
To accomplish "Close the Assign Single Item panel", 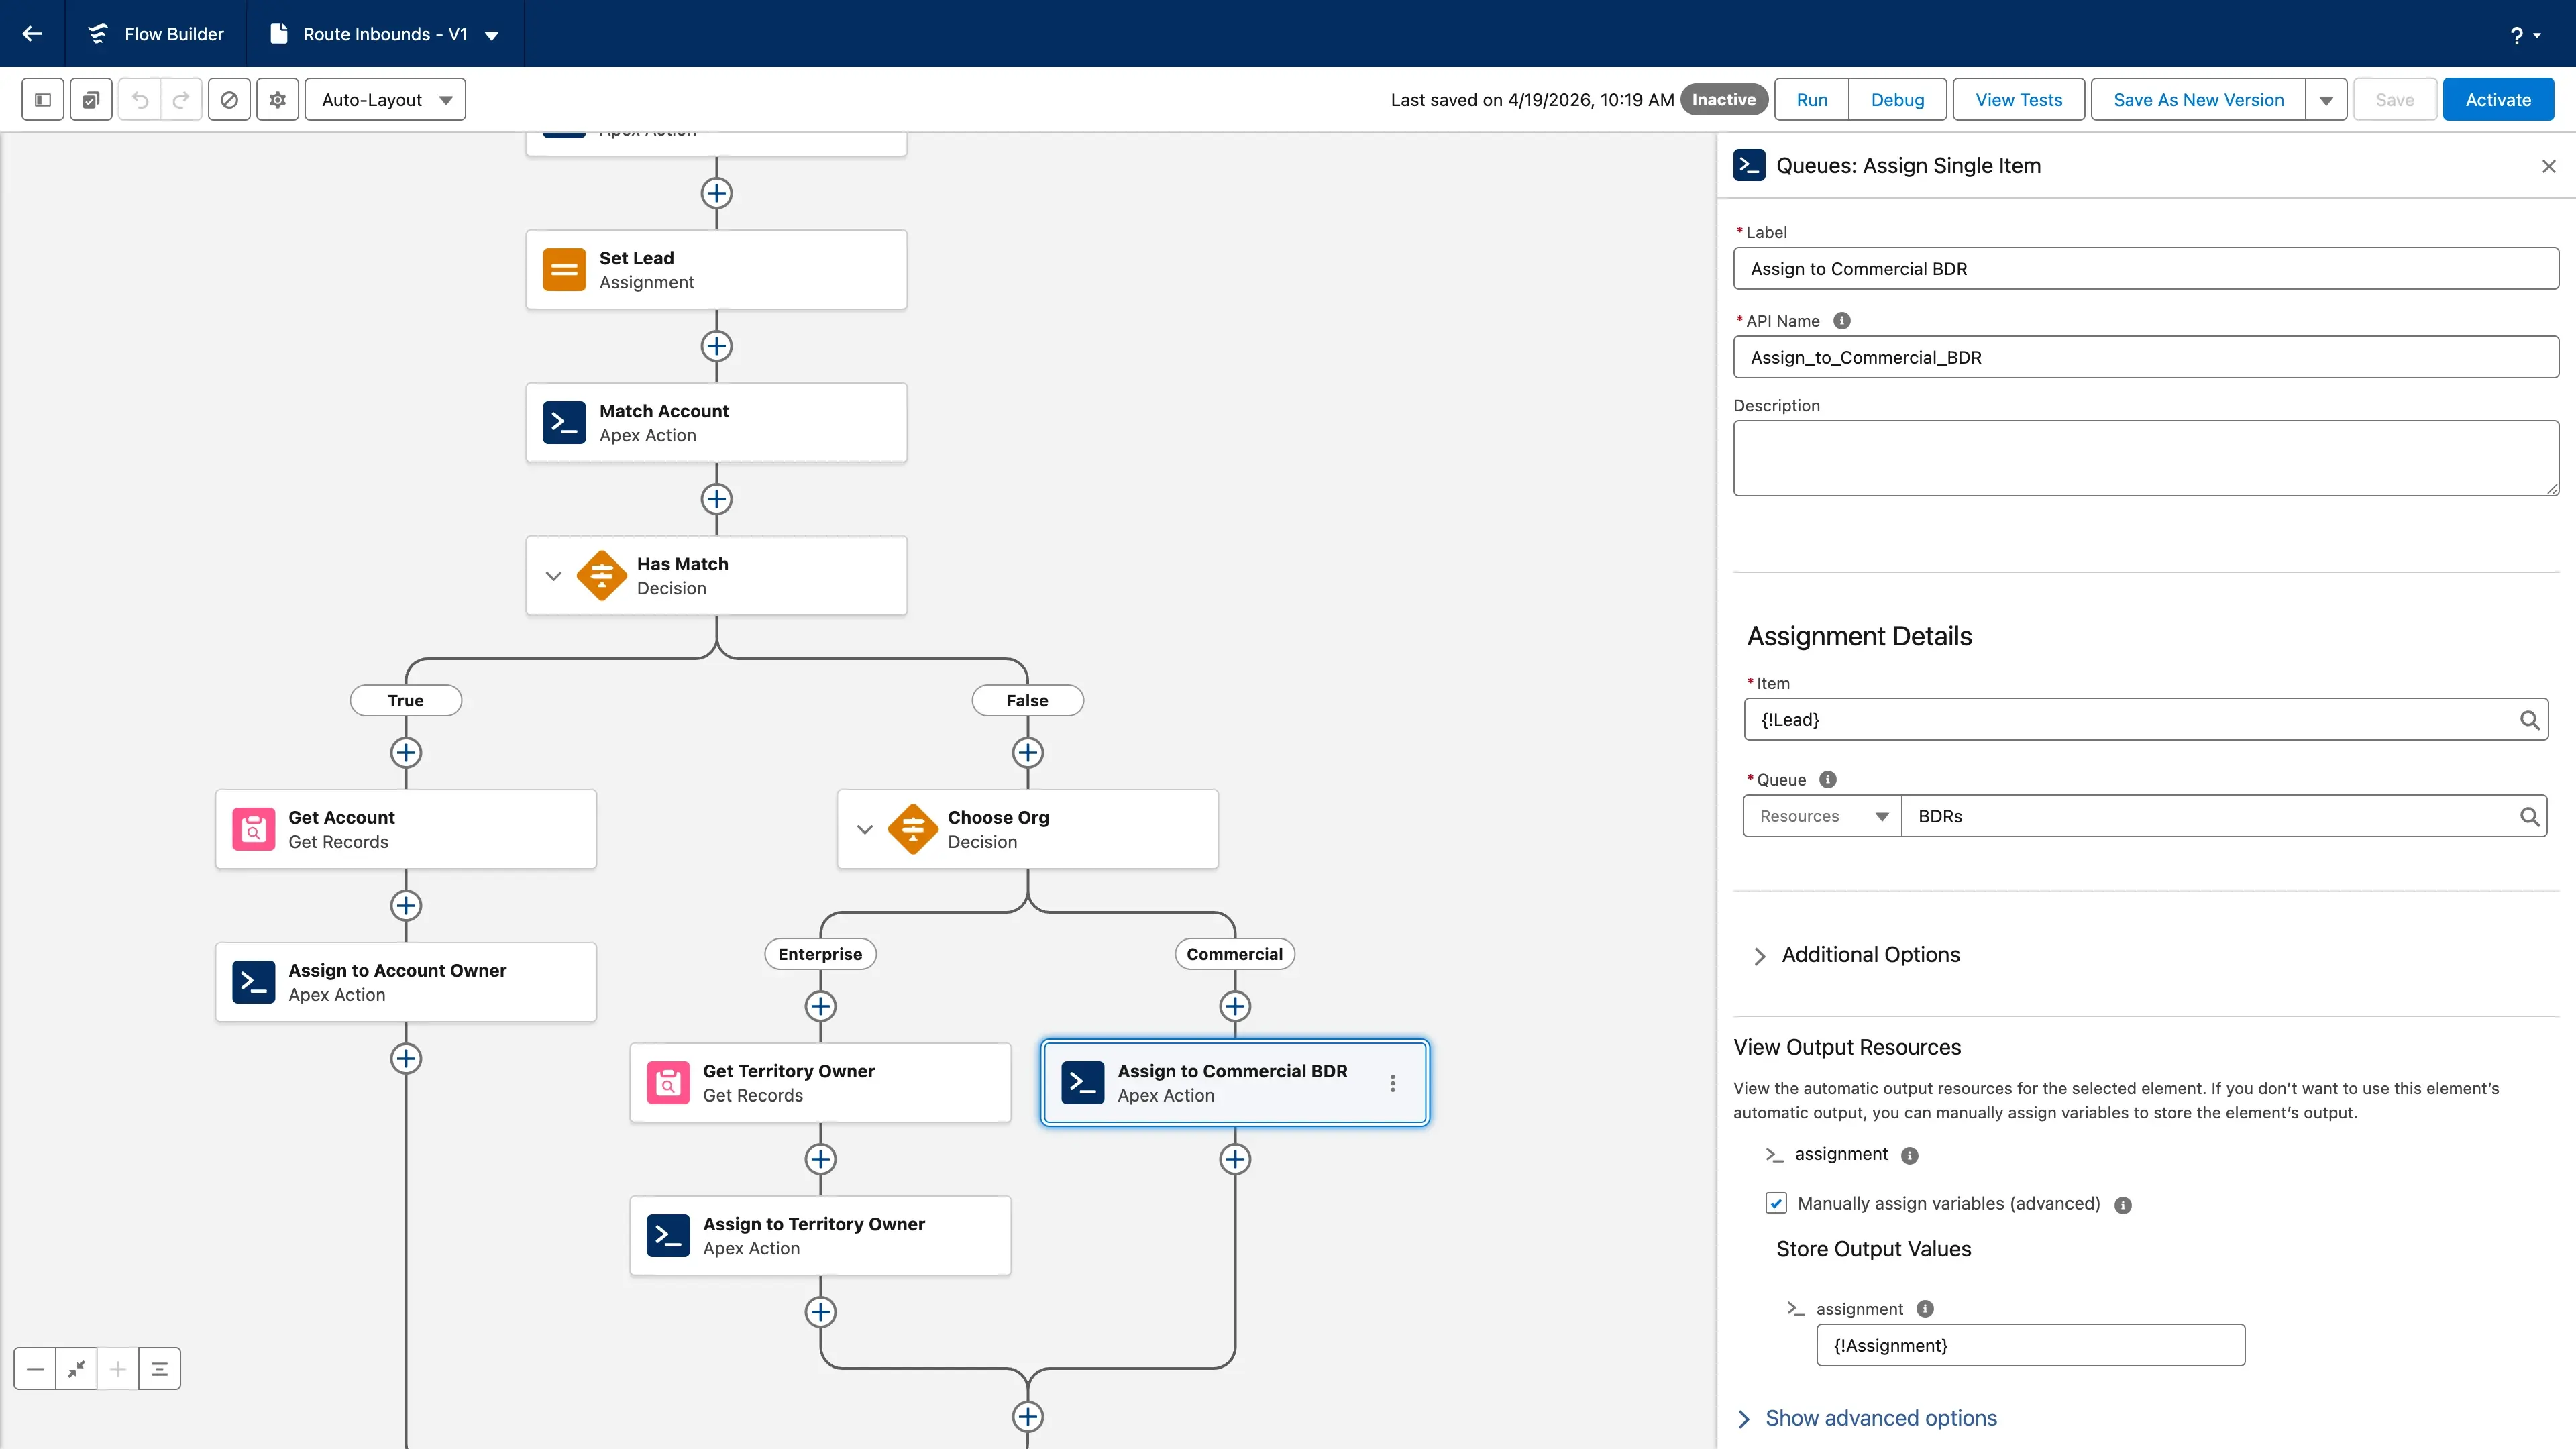I will click(x=2549, y=166).
